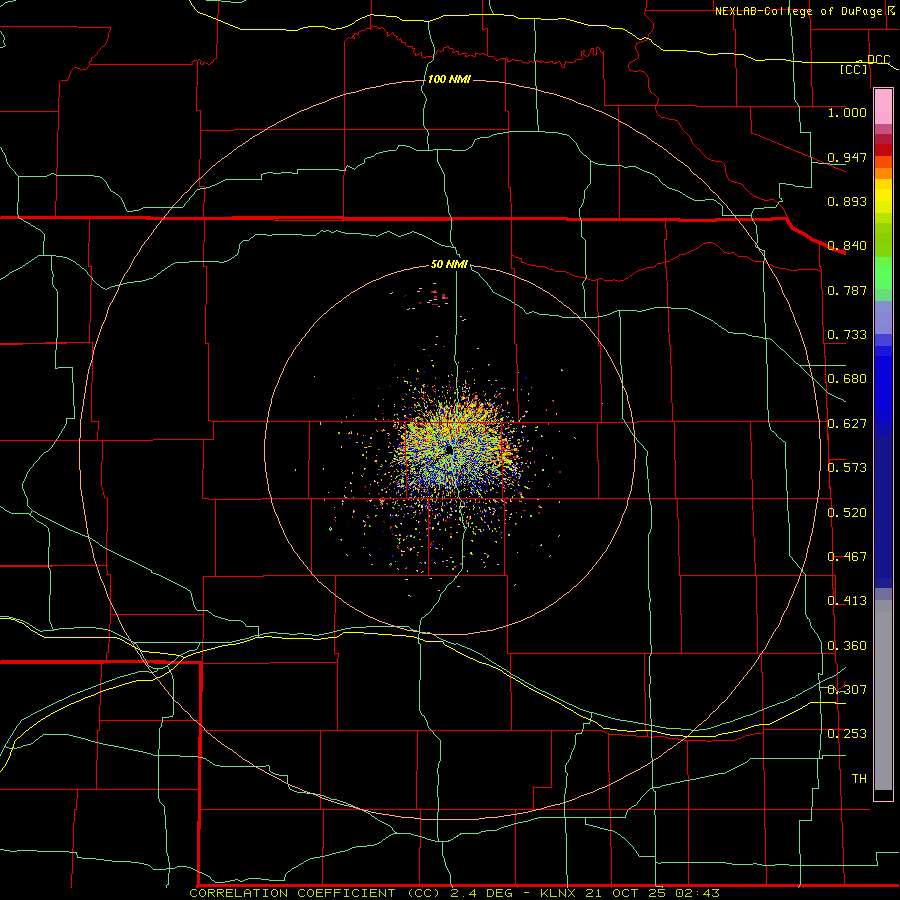Select the 0.467 scale label

coord(847,557)
